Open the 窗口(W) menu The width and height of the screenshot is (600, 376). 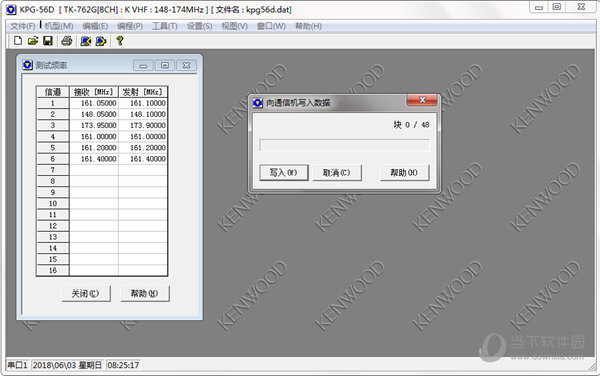(x=271, y=26)
